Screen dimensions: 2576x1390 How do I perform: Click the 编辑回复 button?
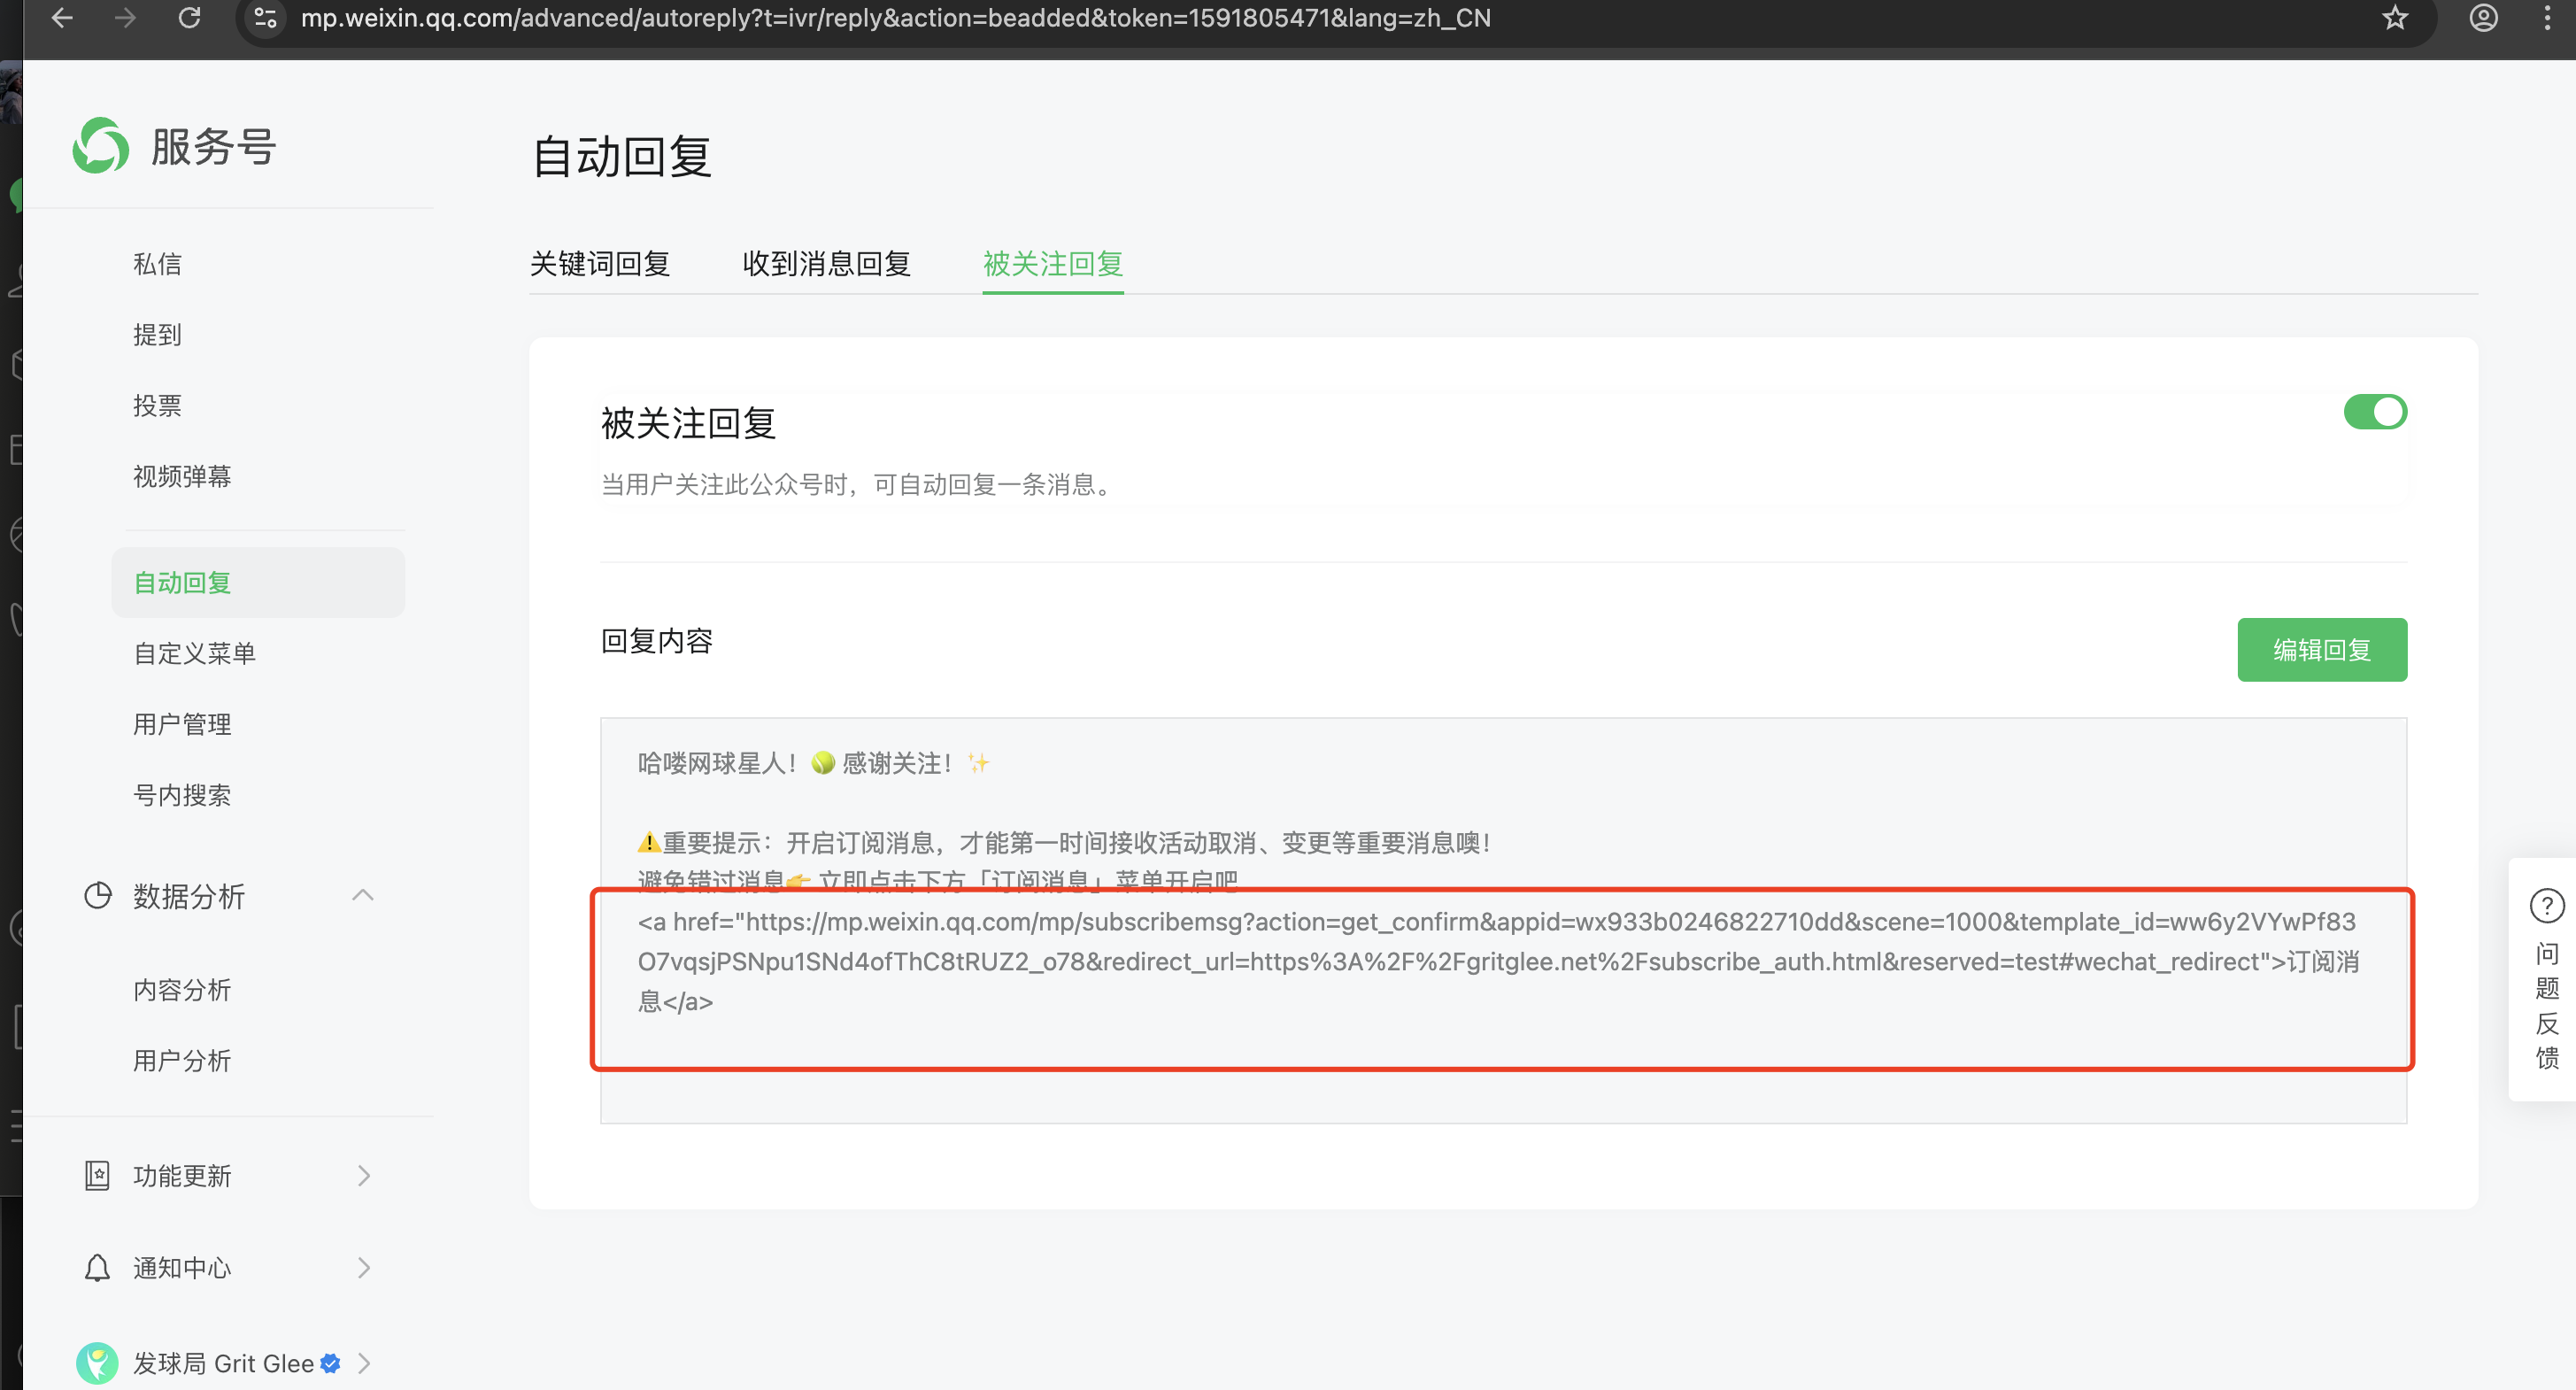(2321, 650)
